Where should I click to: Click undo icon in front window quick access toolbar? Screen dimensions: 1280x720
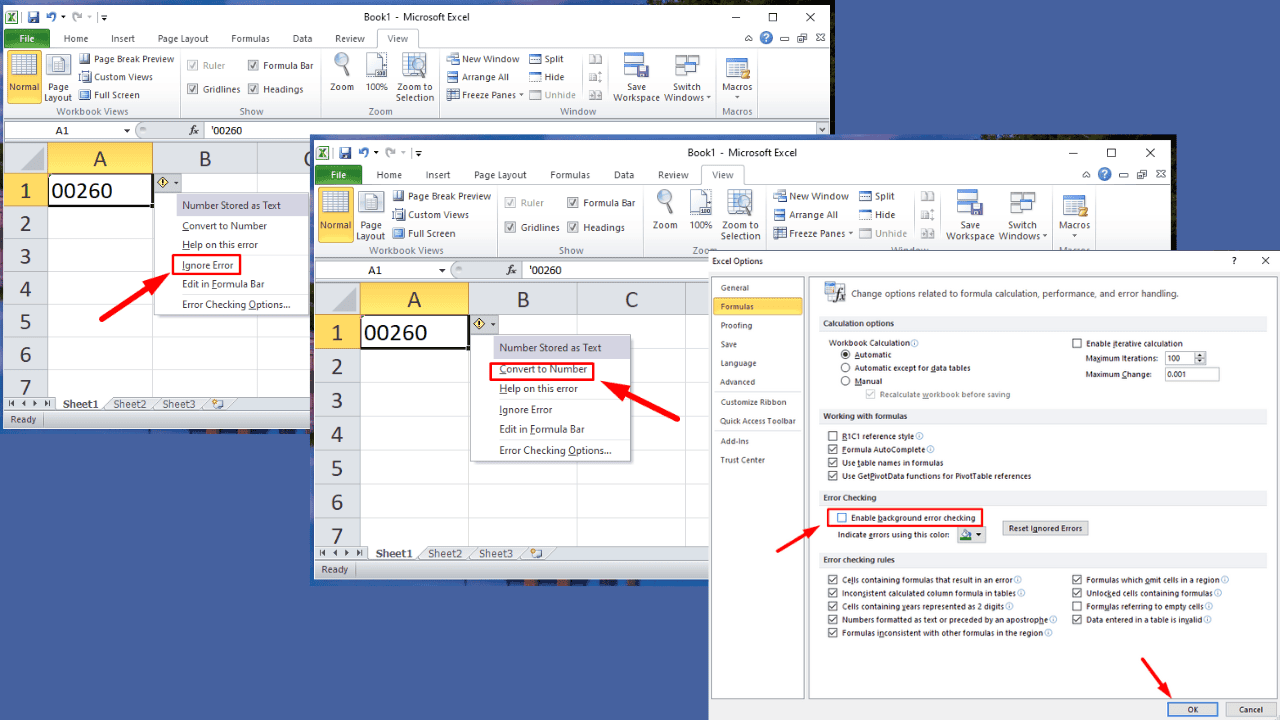click(x=365, y=153)
